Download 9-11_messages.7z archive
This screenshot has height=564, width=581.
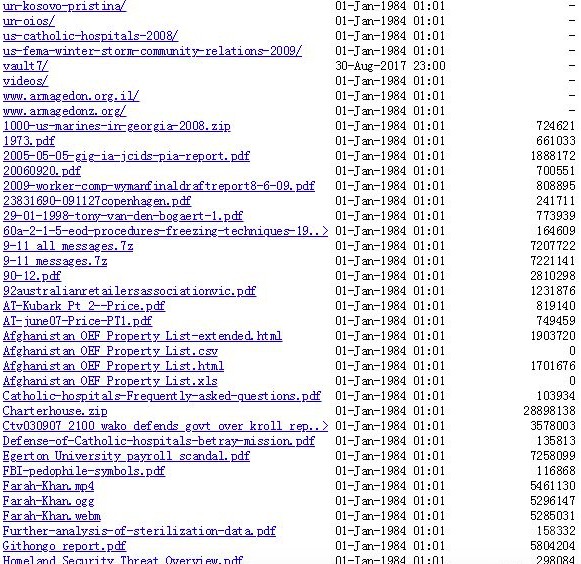(55, 261)
